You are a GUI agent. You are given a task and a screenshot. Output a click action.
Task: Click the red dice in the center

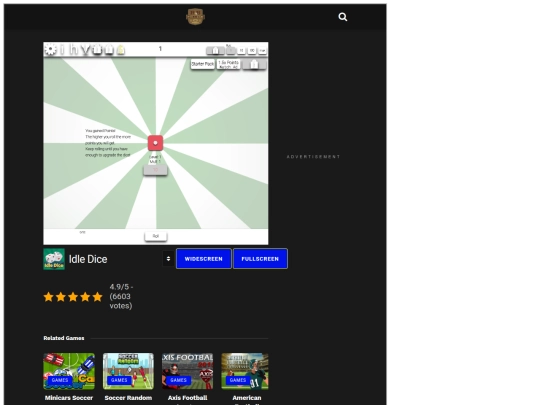(x=155, y=143)
